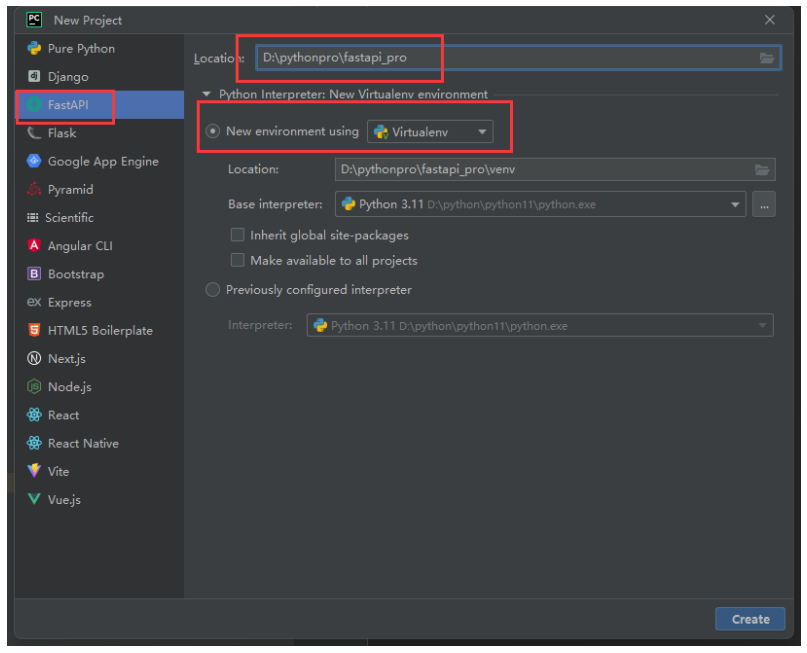This screenshot has height=653, width=807.
Task: Select Django project type
Action: tap(99, 77)
